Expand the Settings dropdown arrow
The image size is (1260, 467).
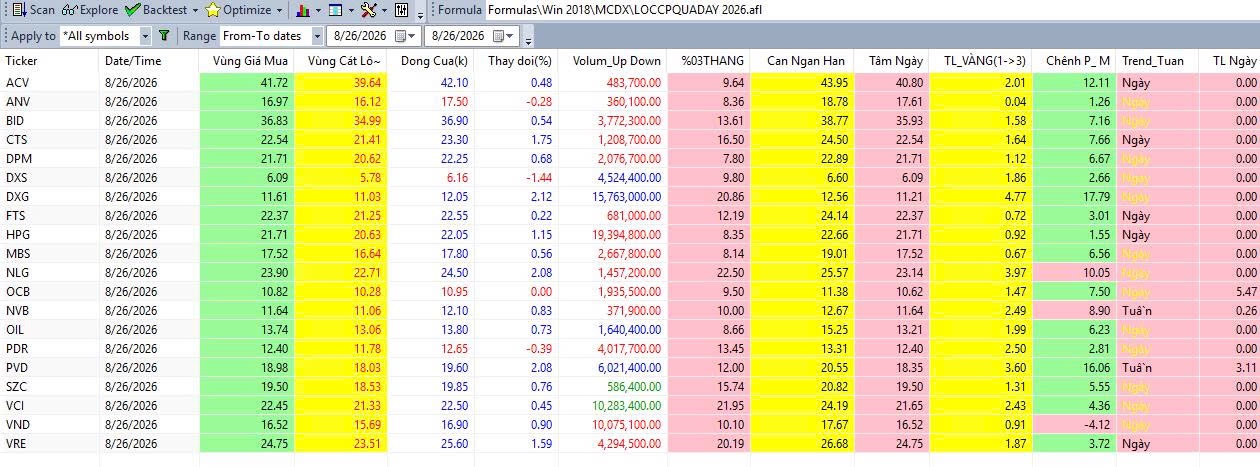coord(384,10)
